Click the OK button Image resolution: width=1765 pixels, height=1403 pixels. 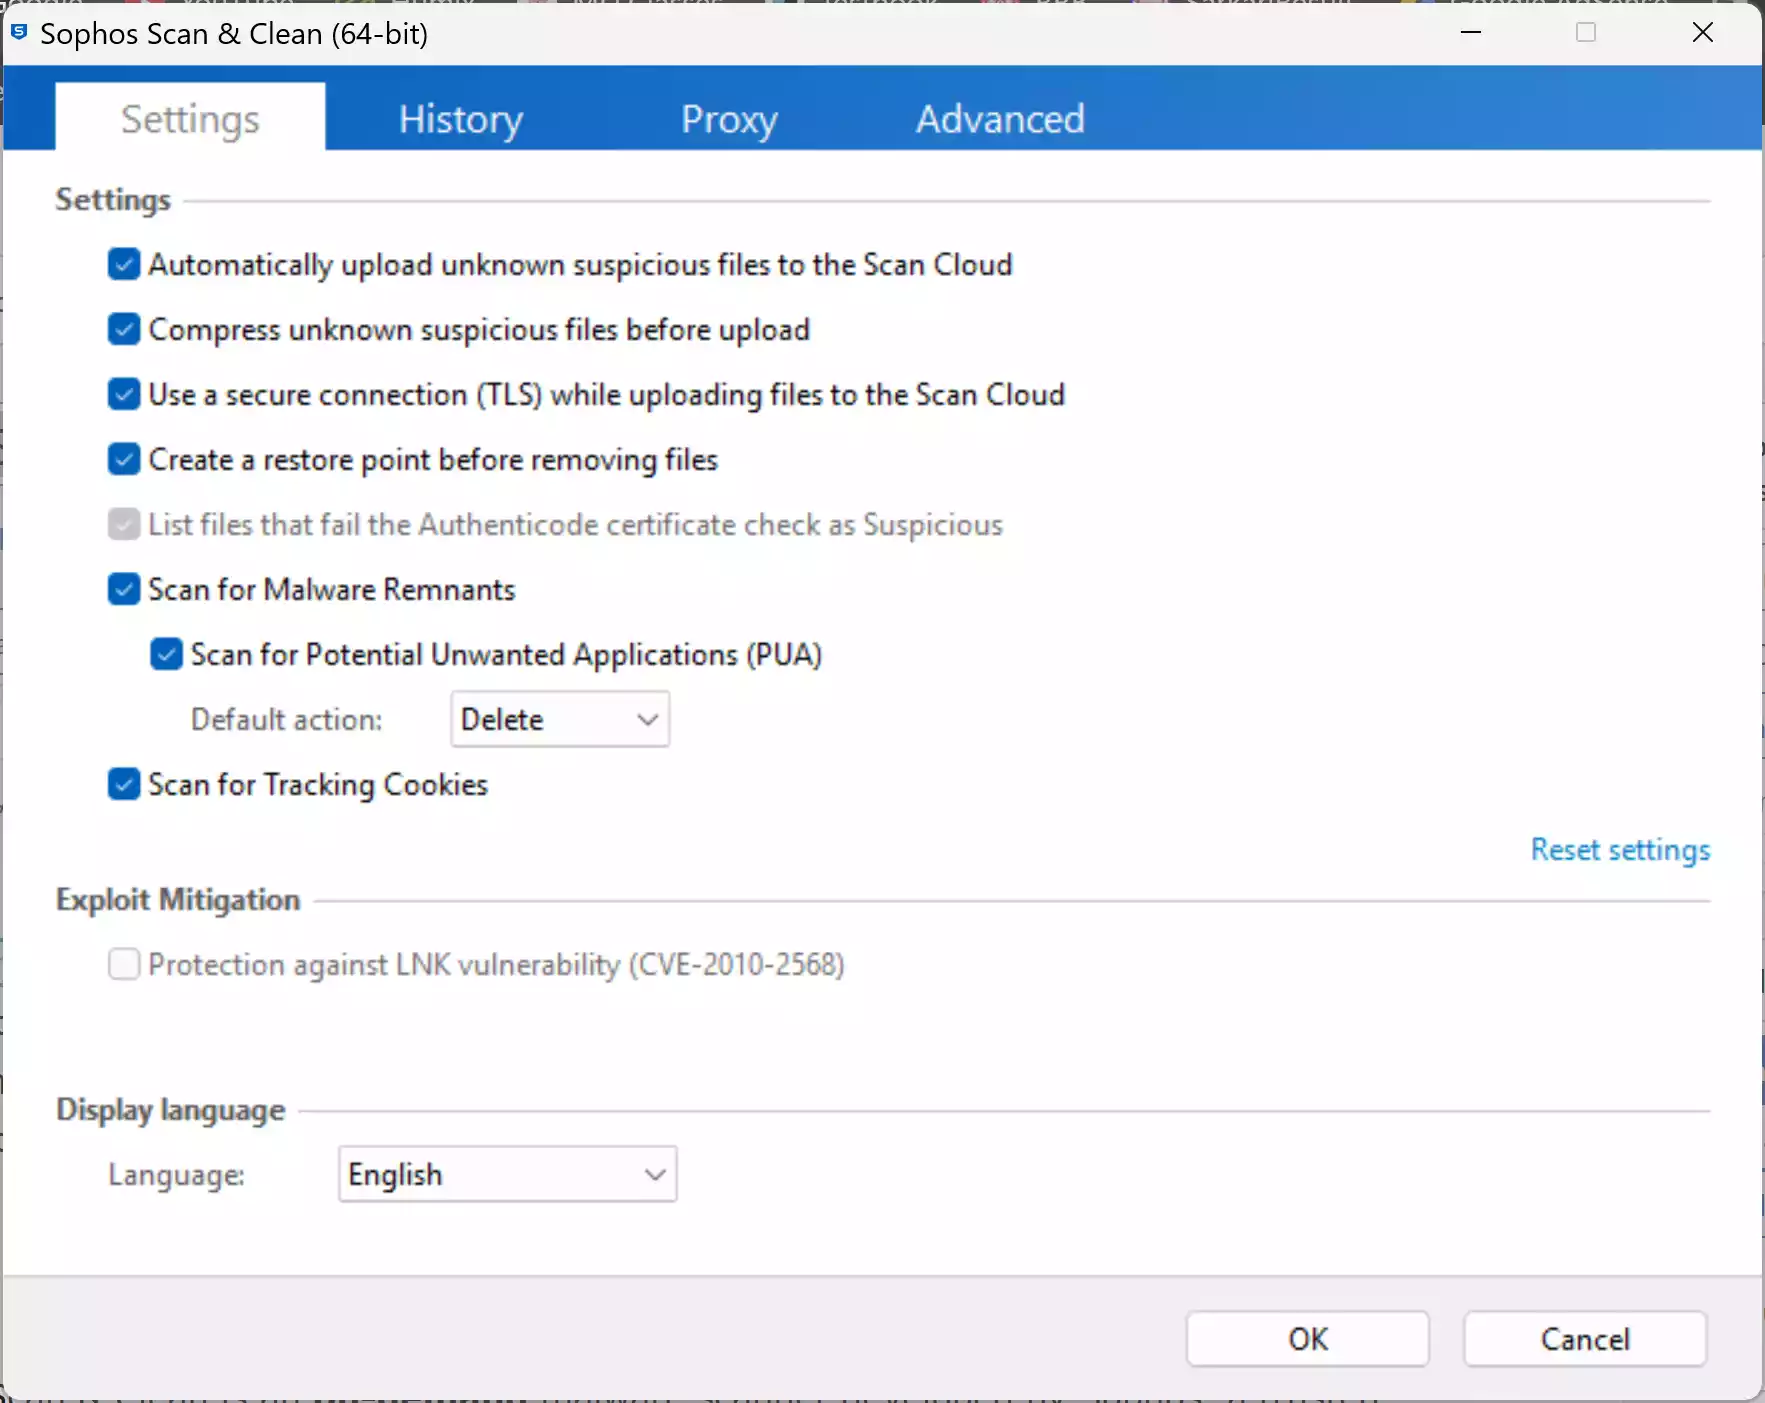point(1307,1339)
